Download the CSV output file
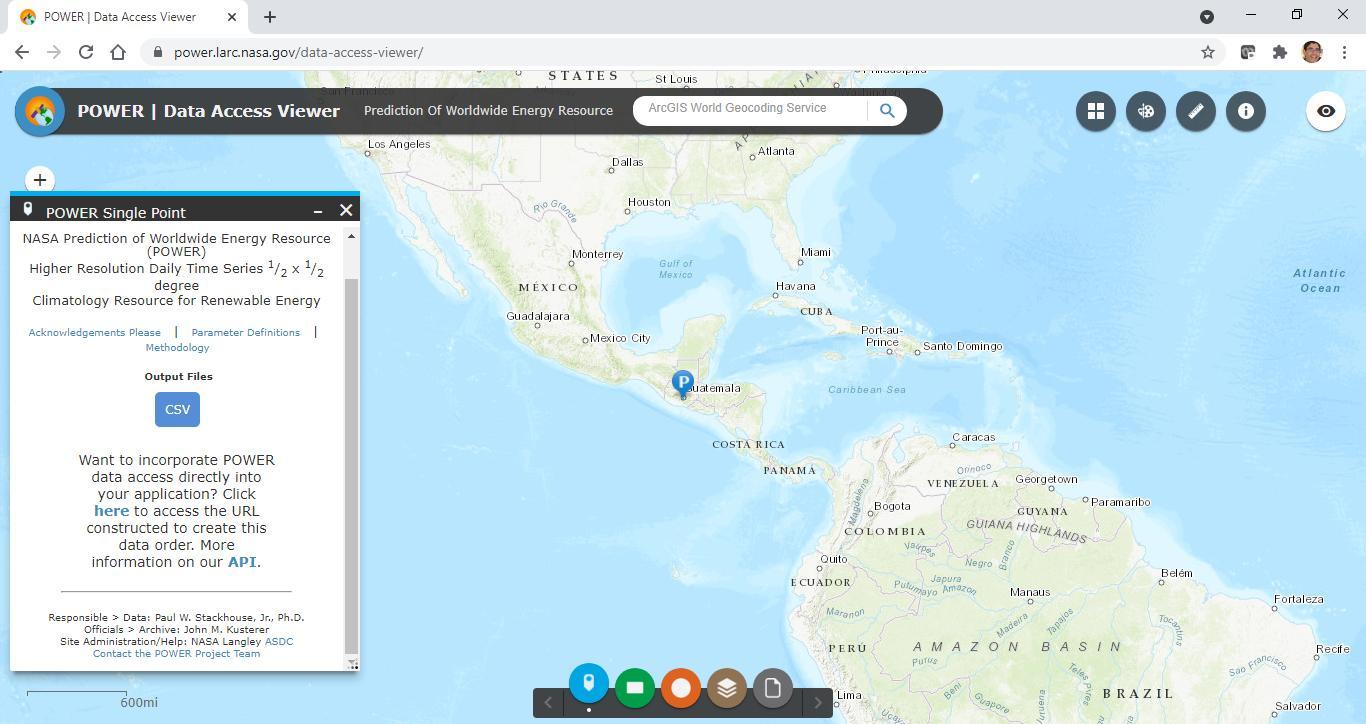Screen dimensions: 1366x724 (177, 409)
